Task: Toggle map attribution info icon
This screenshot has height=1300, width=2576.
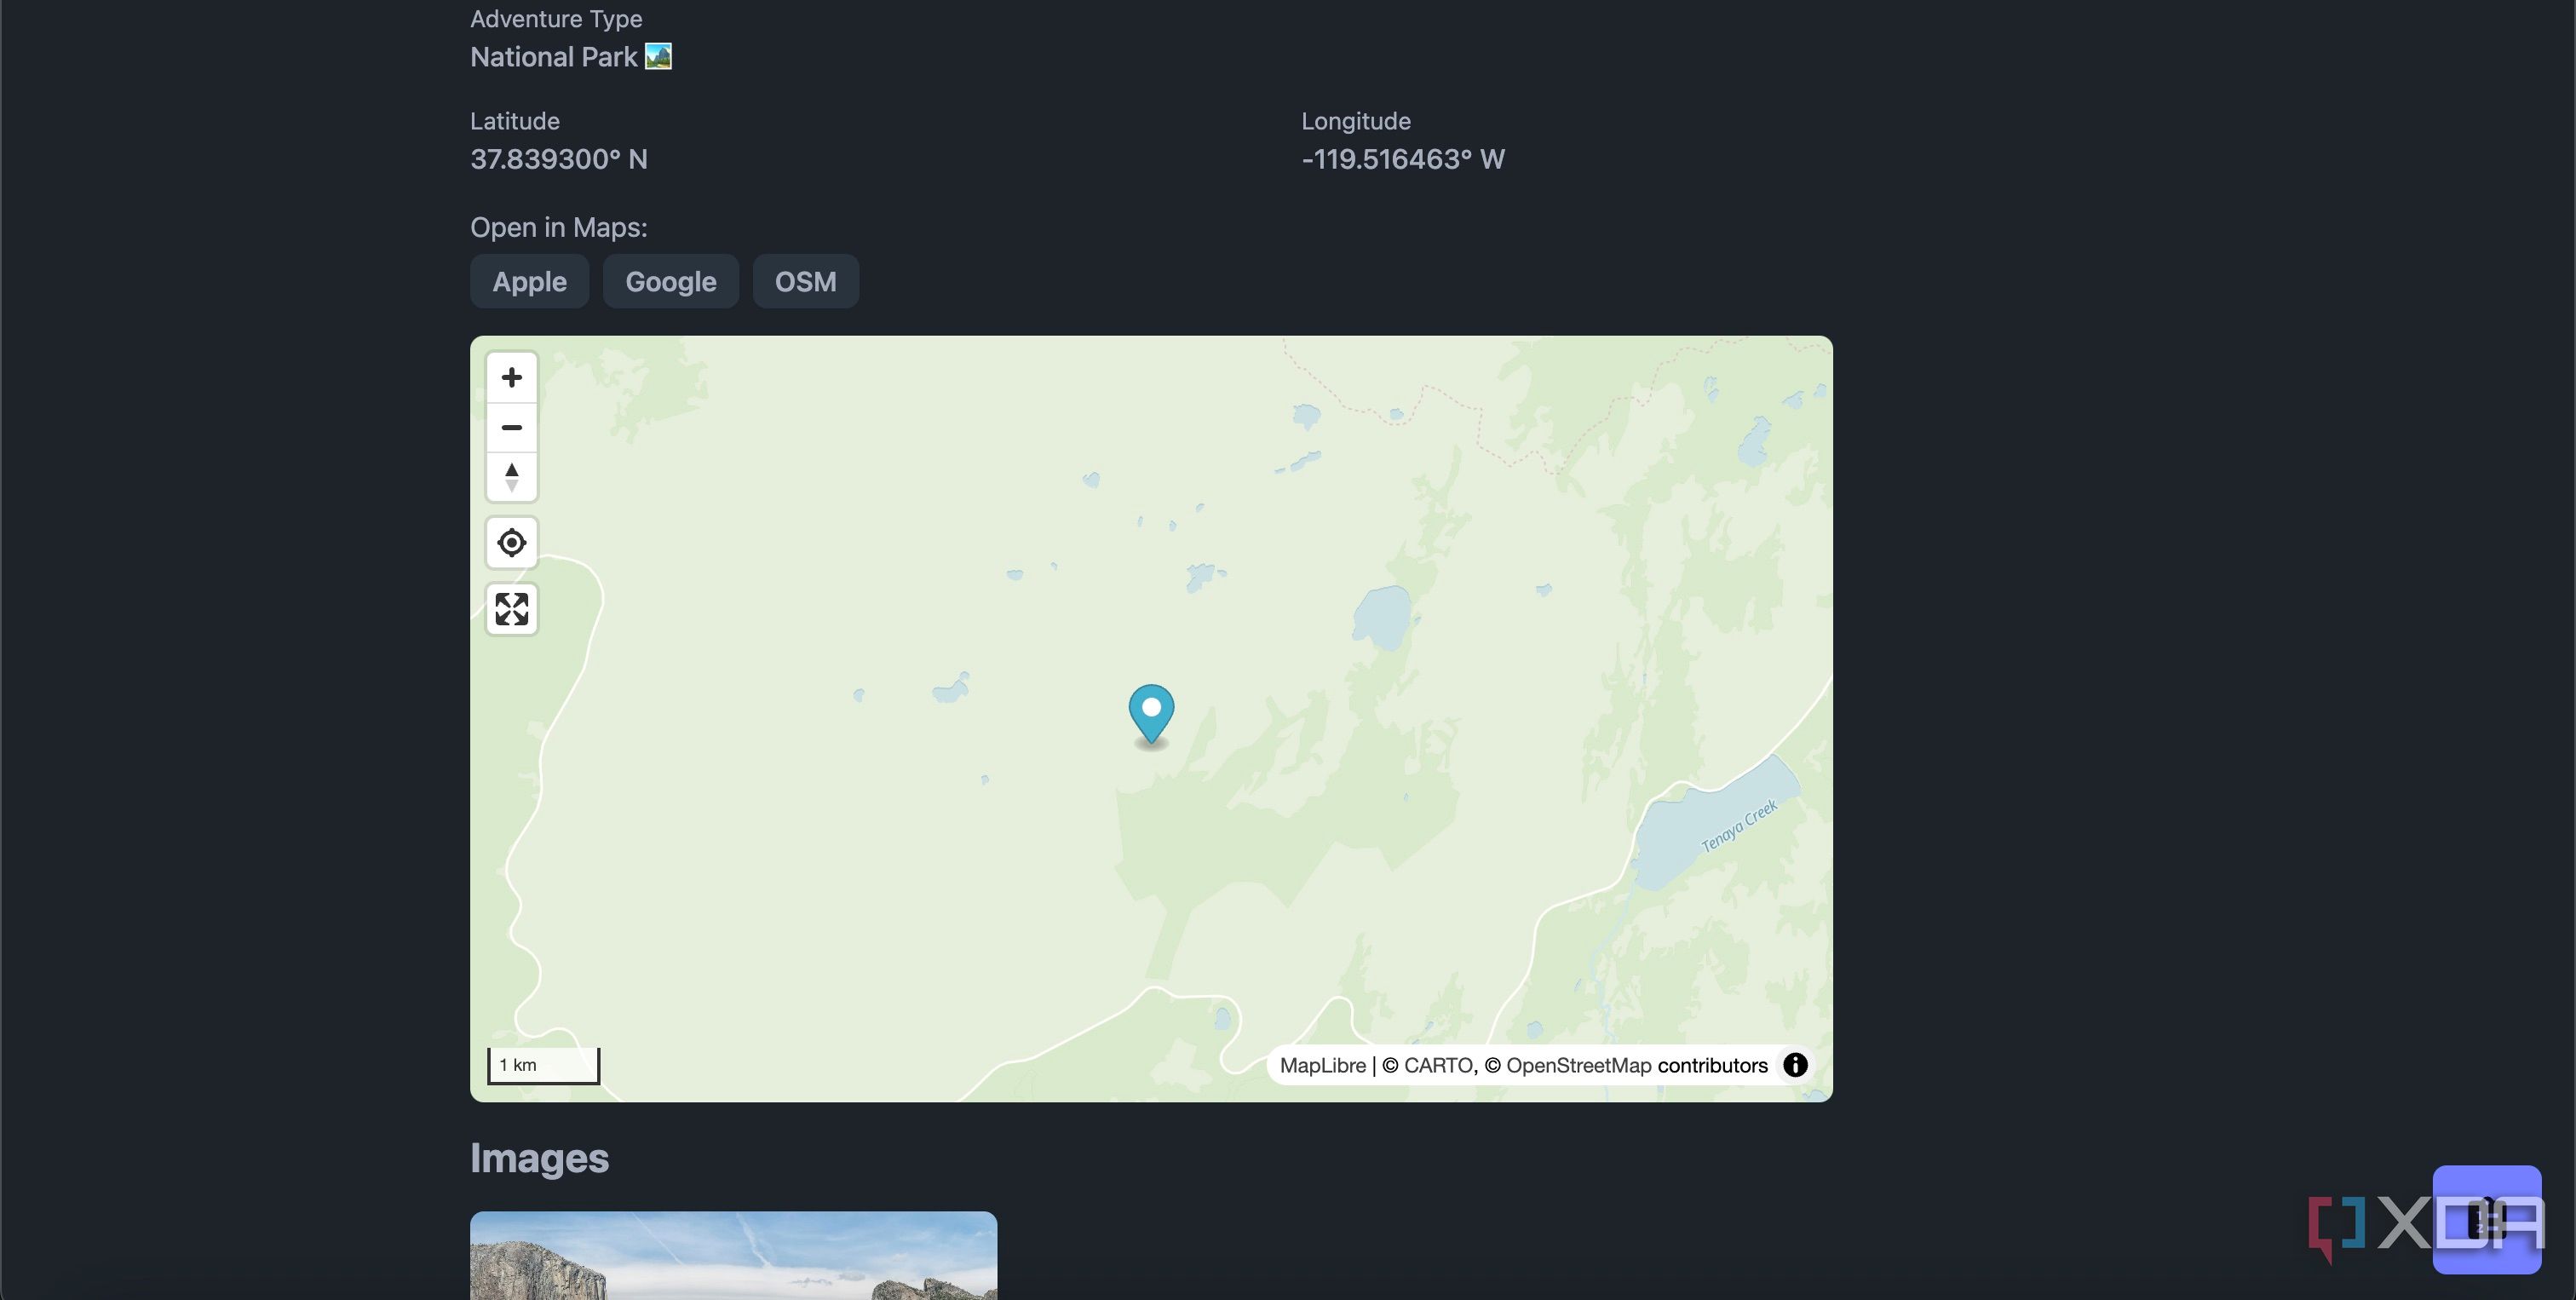Action: click(x=1795, y=1064)
